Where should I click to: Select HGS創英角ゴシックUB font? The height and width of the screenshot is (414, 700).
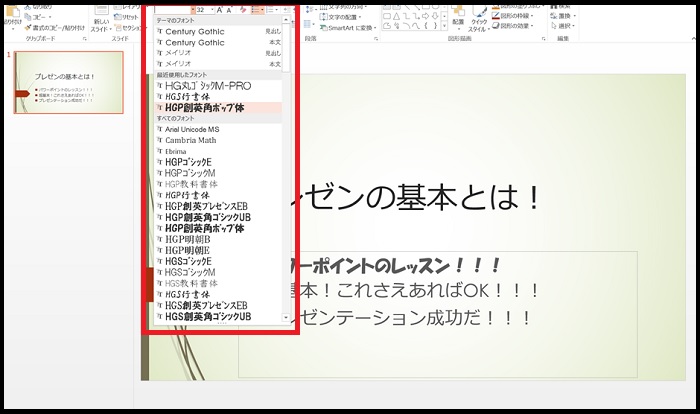(218, 317)
